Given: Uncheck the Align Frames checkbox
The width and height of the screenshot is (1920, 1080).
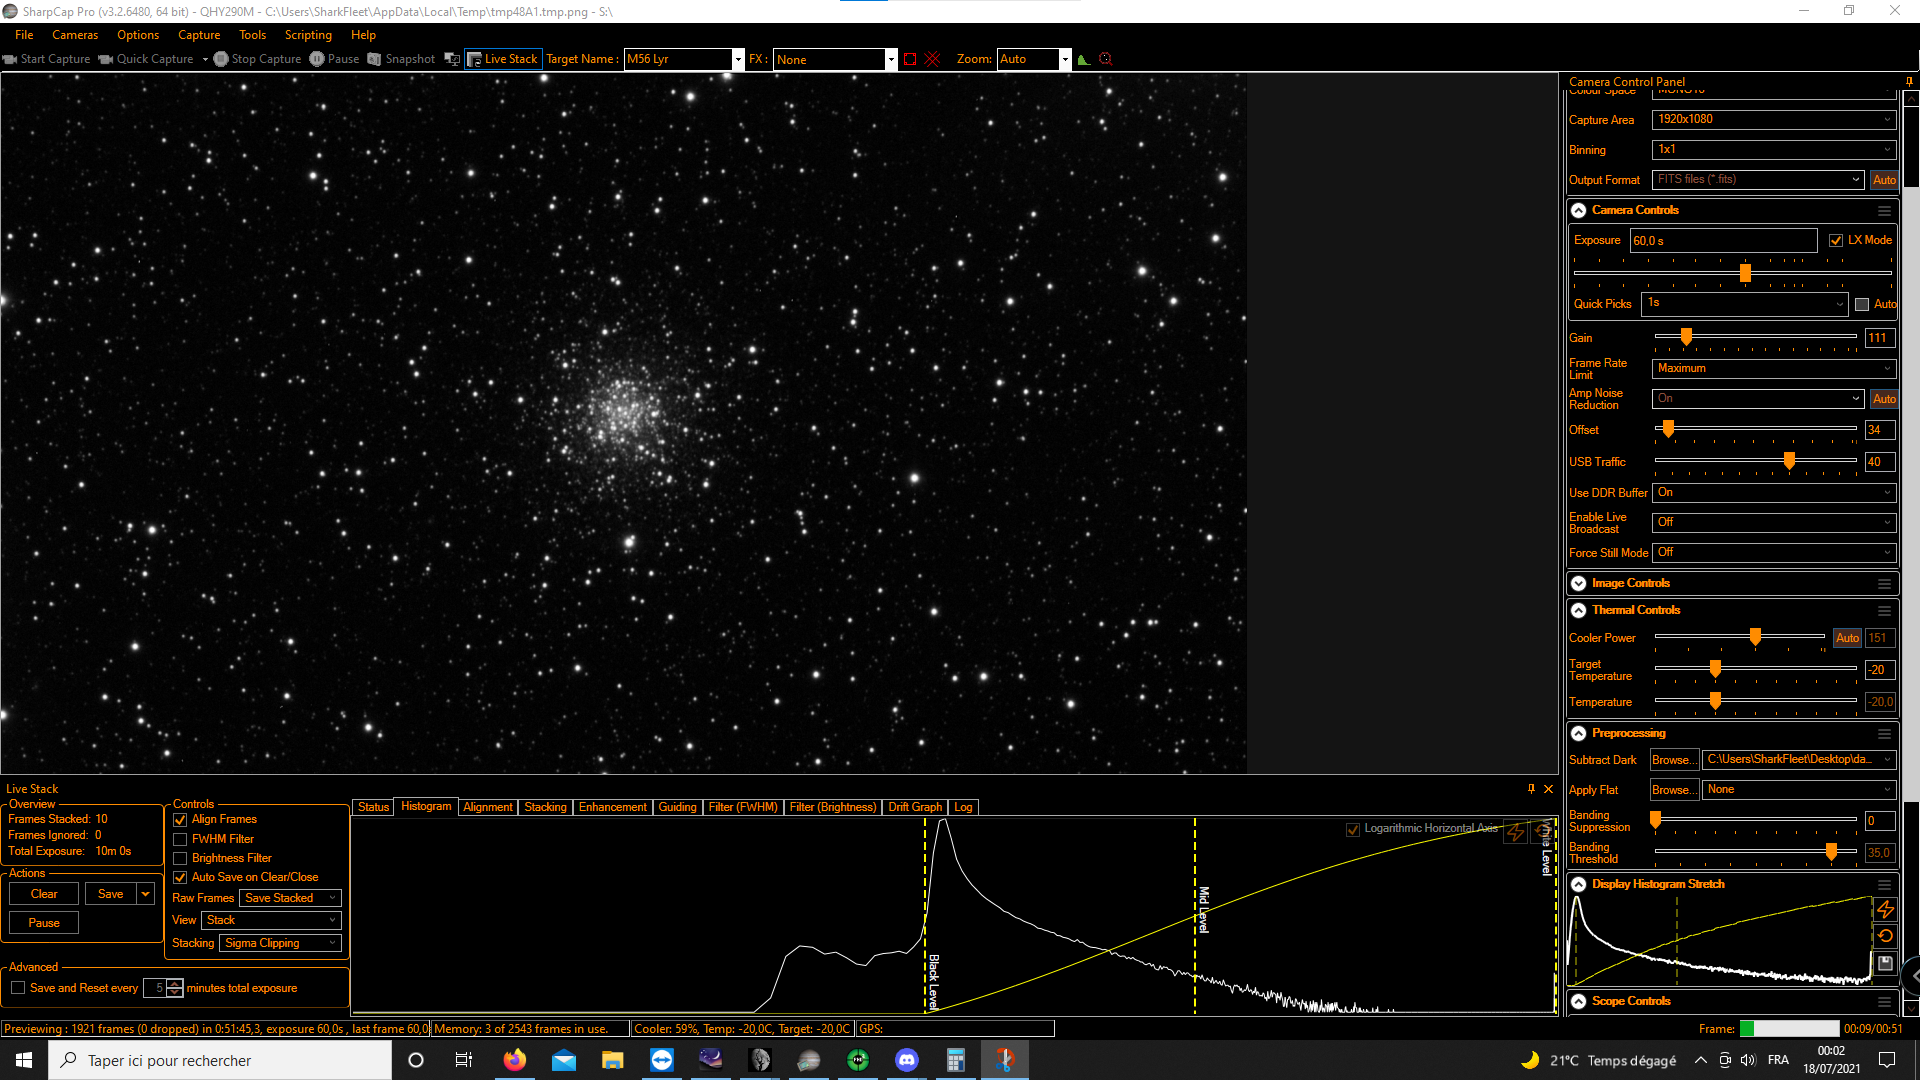Looking at the screenshot, I should 180,820.
